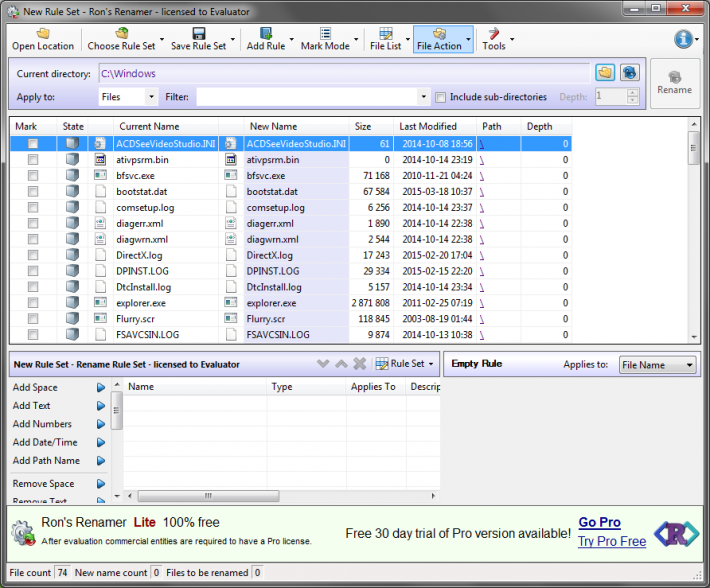Screen dimensions: 710x588
Task: Tick the mark checkbox for bfsvc.exe
Action: [33, 175]
